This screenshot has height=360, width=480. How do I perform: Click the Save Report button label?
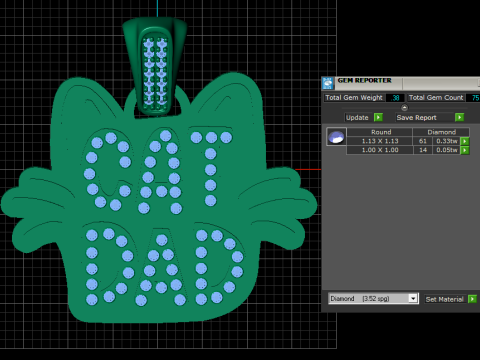tap(416, 117)
